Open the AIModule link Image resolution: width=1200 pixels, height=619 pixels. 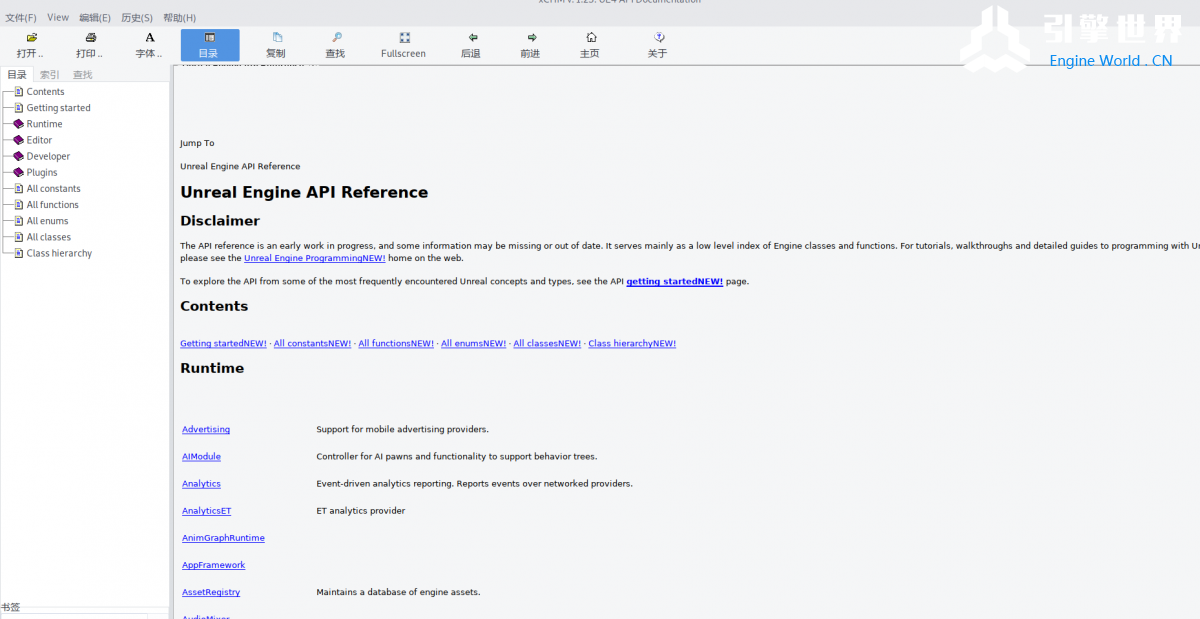coord(201,457)
